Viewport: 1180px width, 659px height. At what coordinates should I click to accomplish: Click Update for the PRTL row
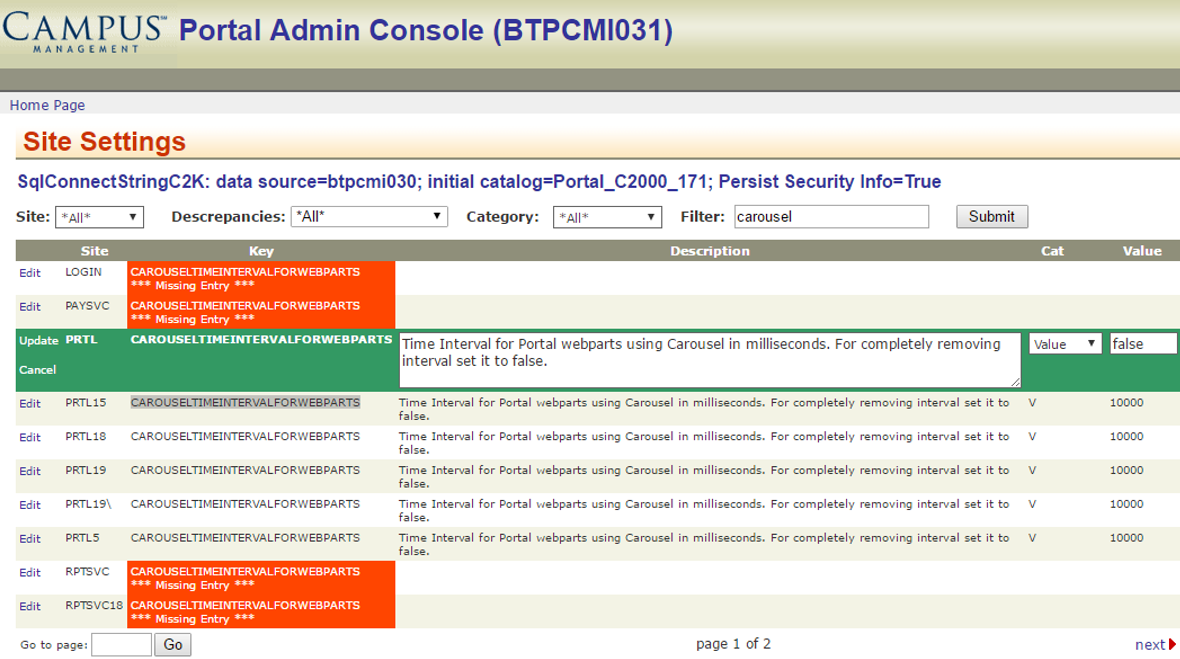(38, 341)
